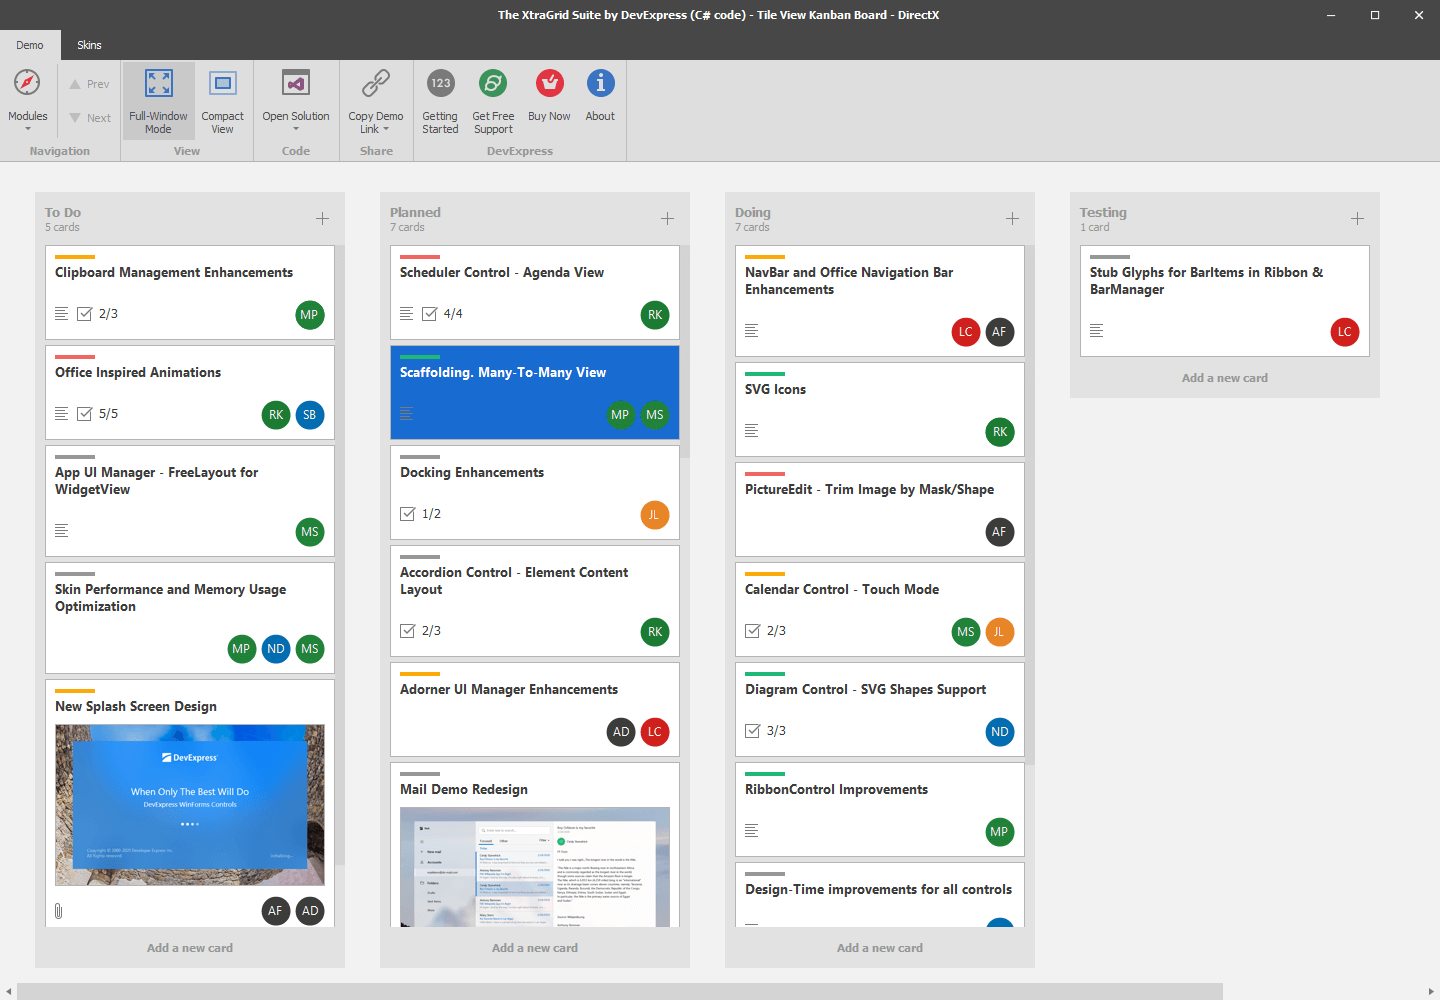The width and height of the screenshot is (1440, 1000).
Task: Open the Demo ribbon tab
Action: tap(30, 45)
